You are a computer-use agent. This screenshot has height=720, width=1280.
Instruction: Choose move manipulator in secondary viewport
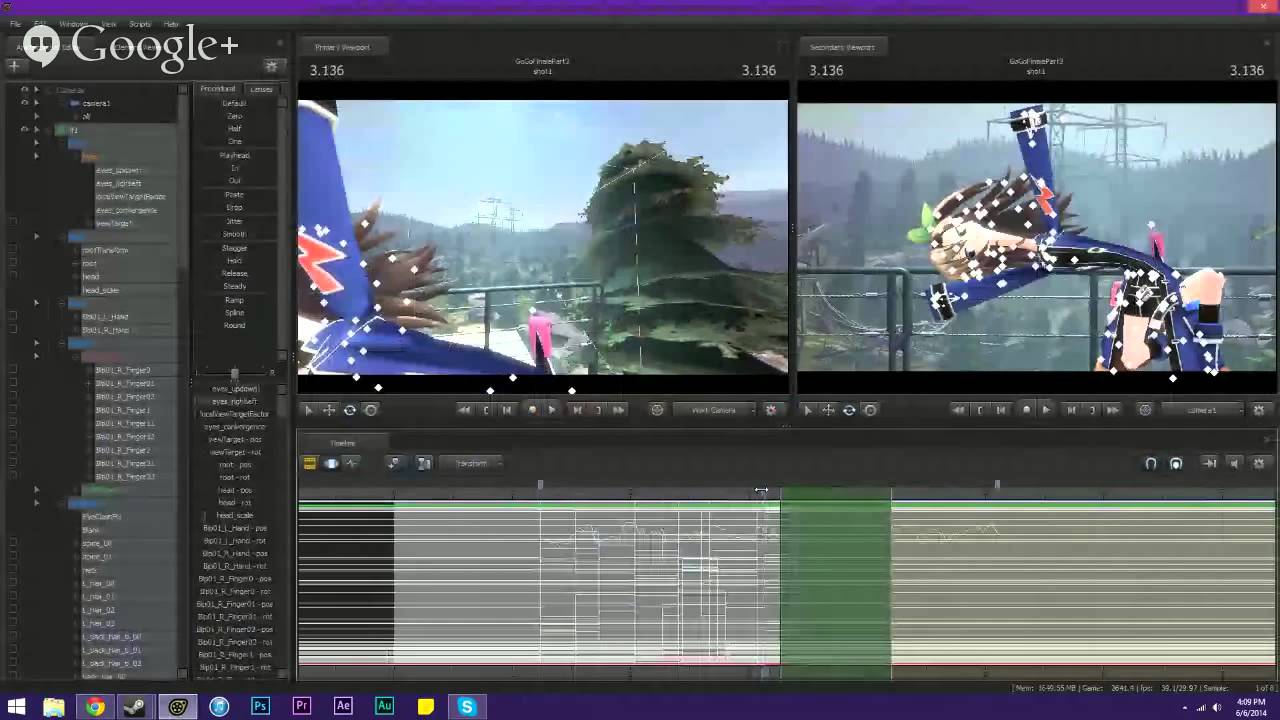tap(828, 410)
